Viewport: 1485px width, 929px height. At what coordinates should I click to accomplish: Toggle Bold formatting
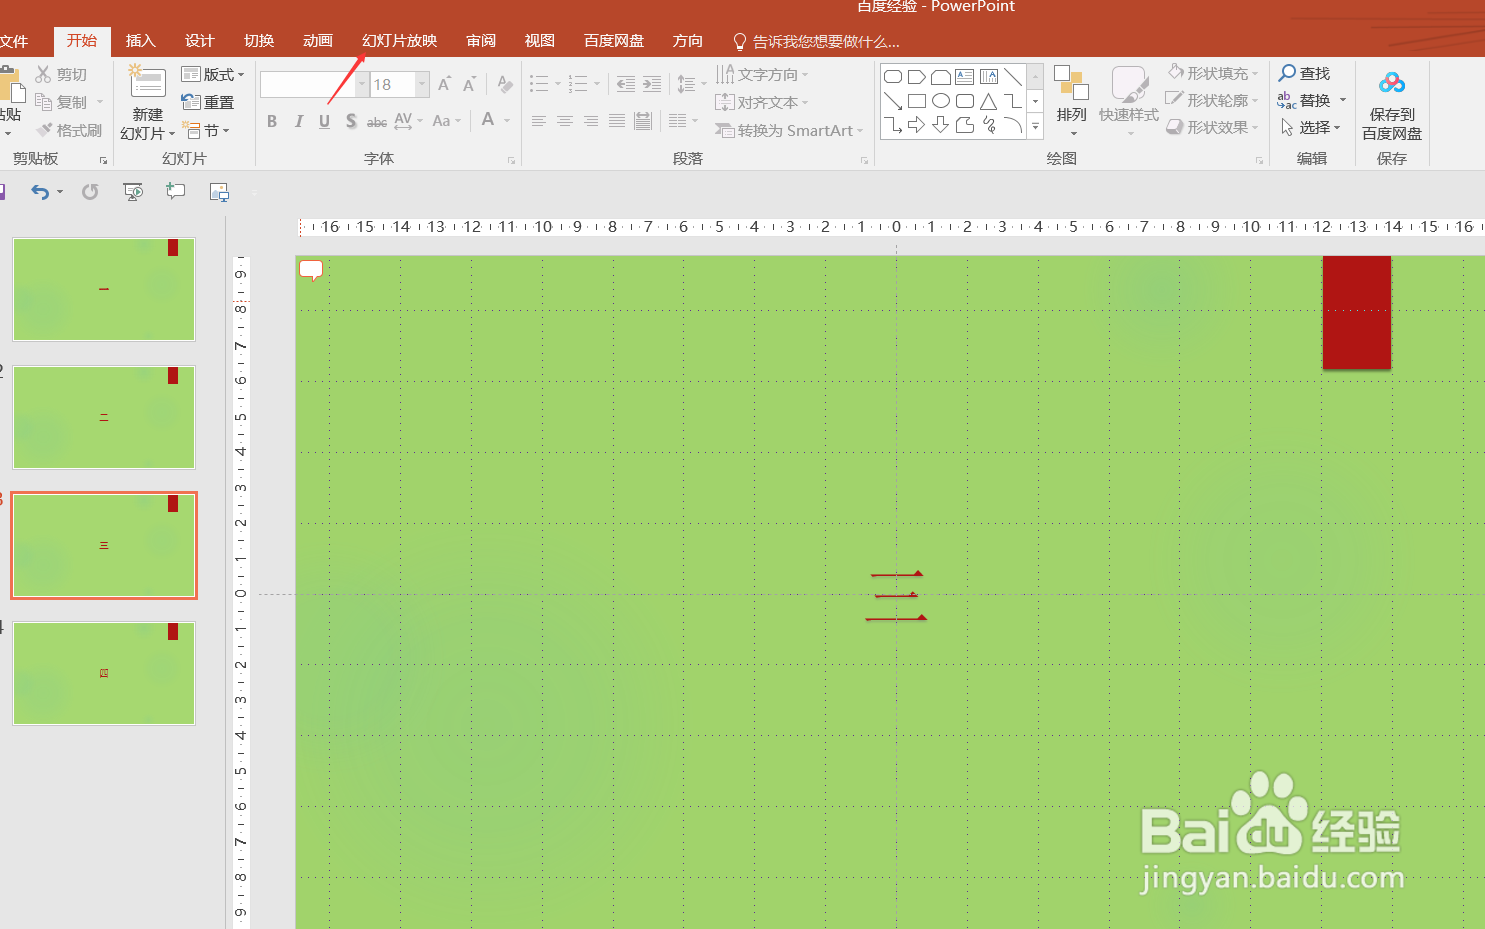click(x=272, y=121)
